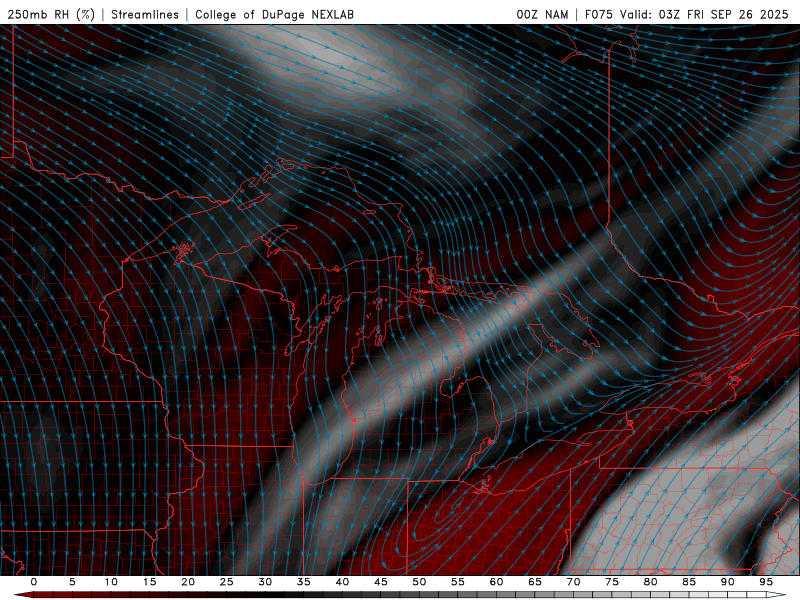Click "College of DuPage NEXLAB" text

click(274, 14)
